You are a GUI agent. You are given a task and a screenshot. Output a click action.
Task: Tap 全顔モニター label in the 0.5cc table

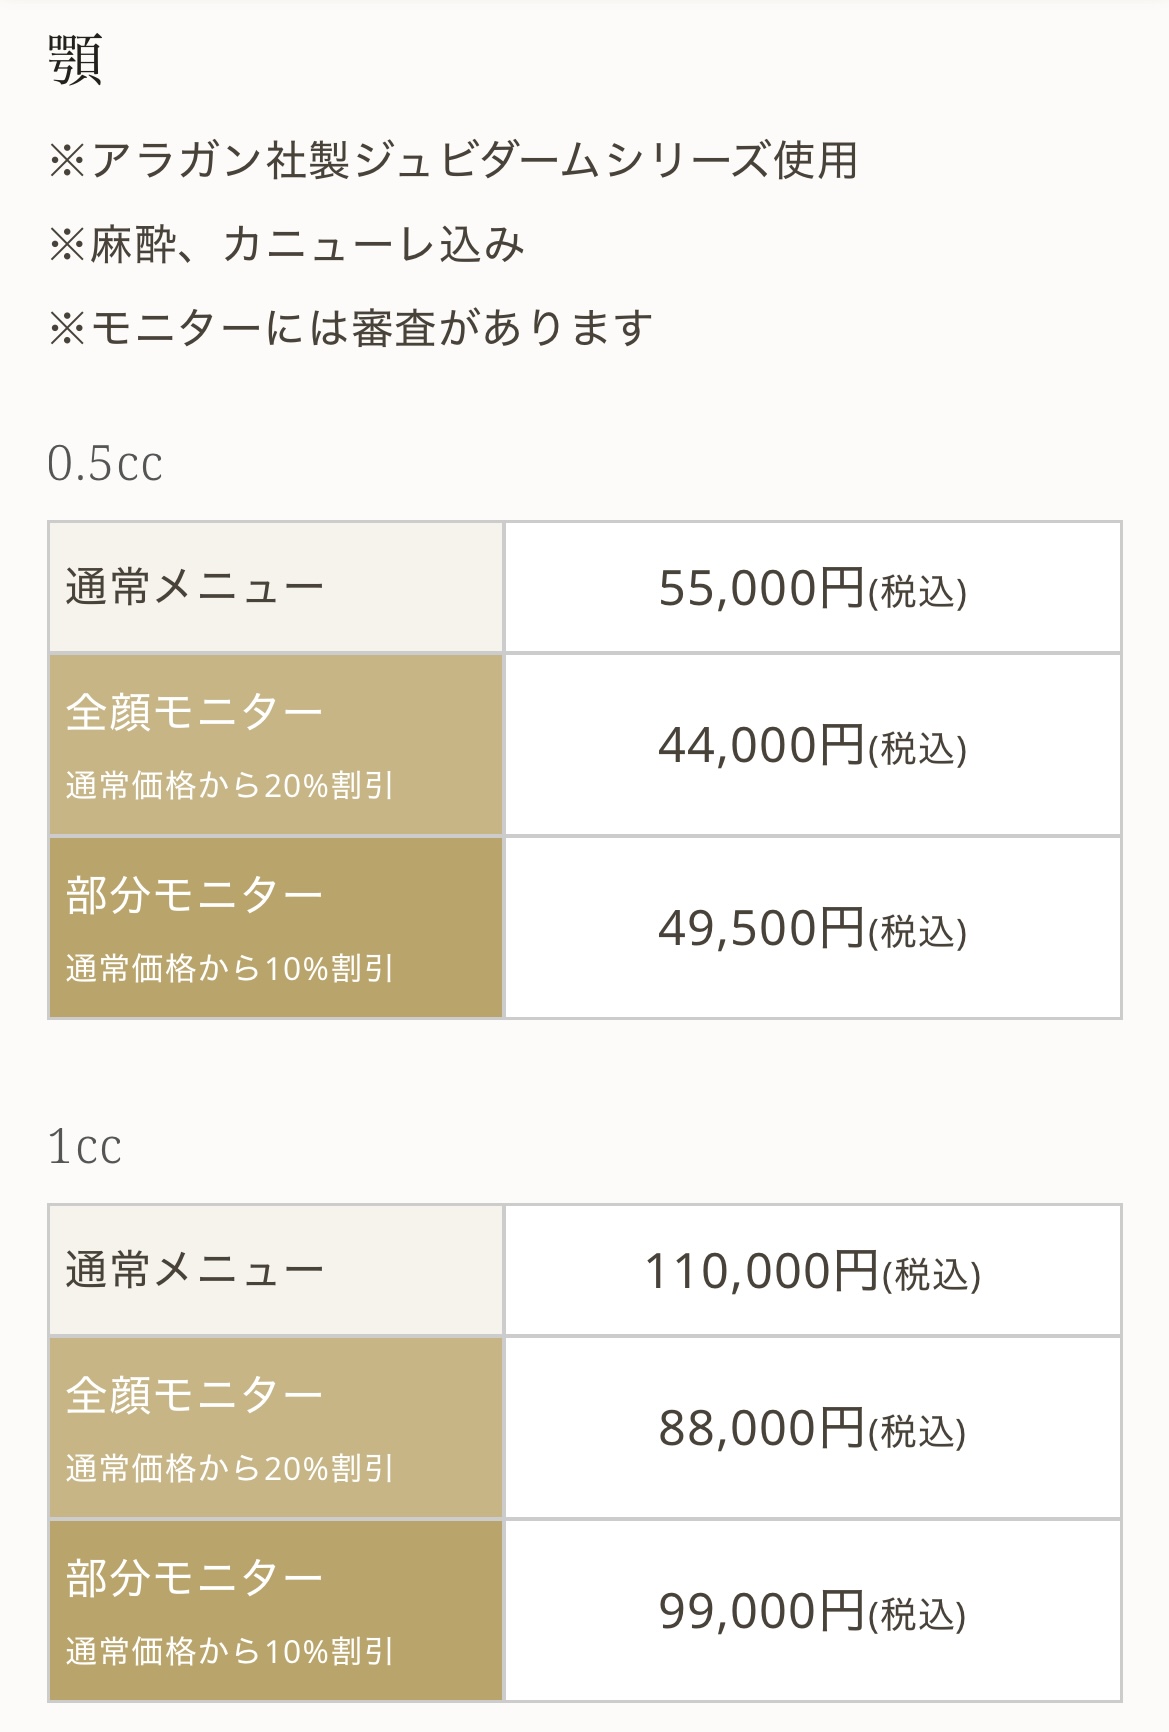(x=195, y=713)
